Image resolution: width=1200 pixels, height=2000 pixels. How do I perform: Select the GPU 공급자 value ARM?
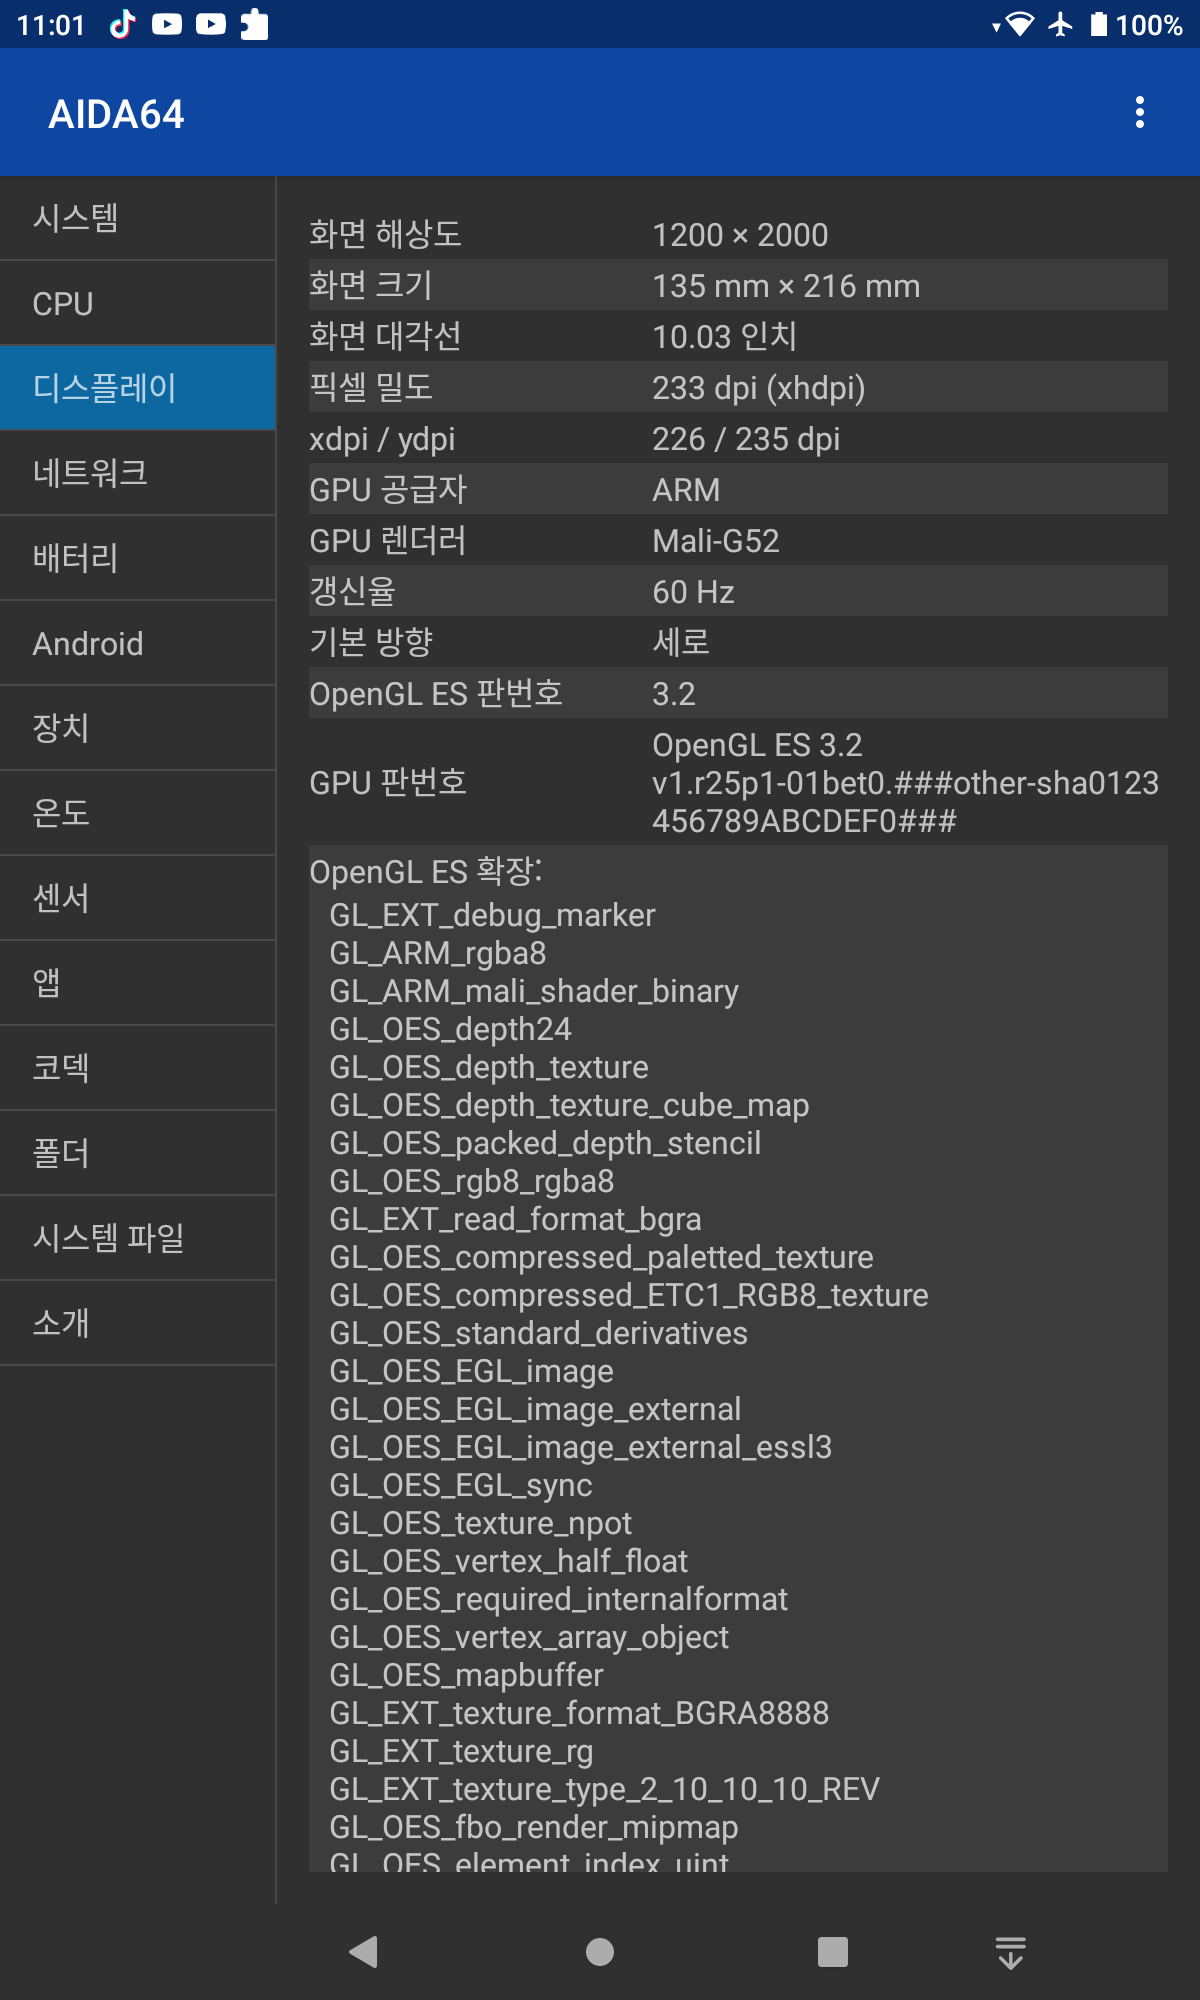pos(686,490)
